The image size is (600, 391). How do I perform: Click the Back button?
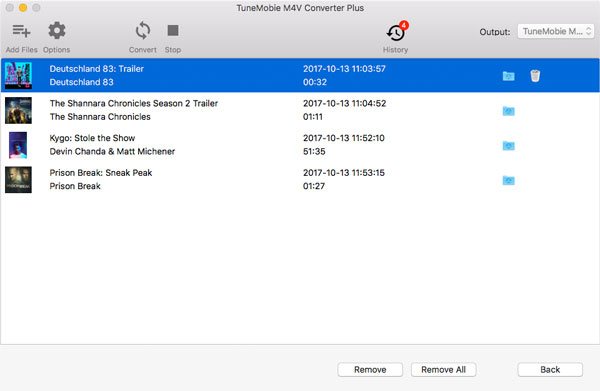tap(550, 370)
